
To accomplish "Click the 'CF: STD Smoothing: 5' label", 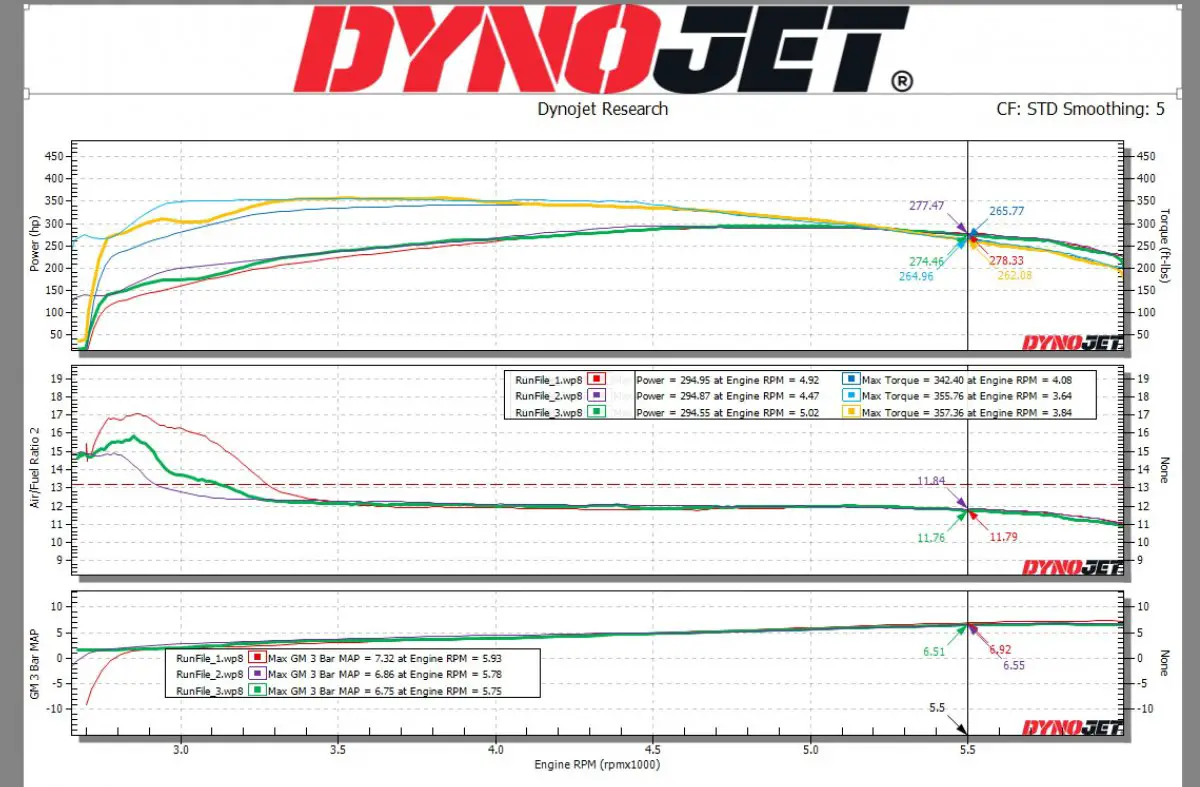I will [x=1081, y=109].
